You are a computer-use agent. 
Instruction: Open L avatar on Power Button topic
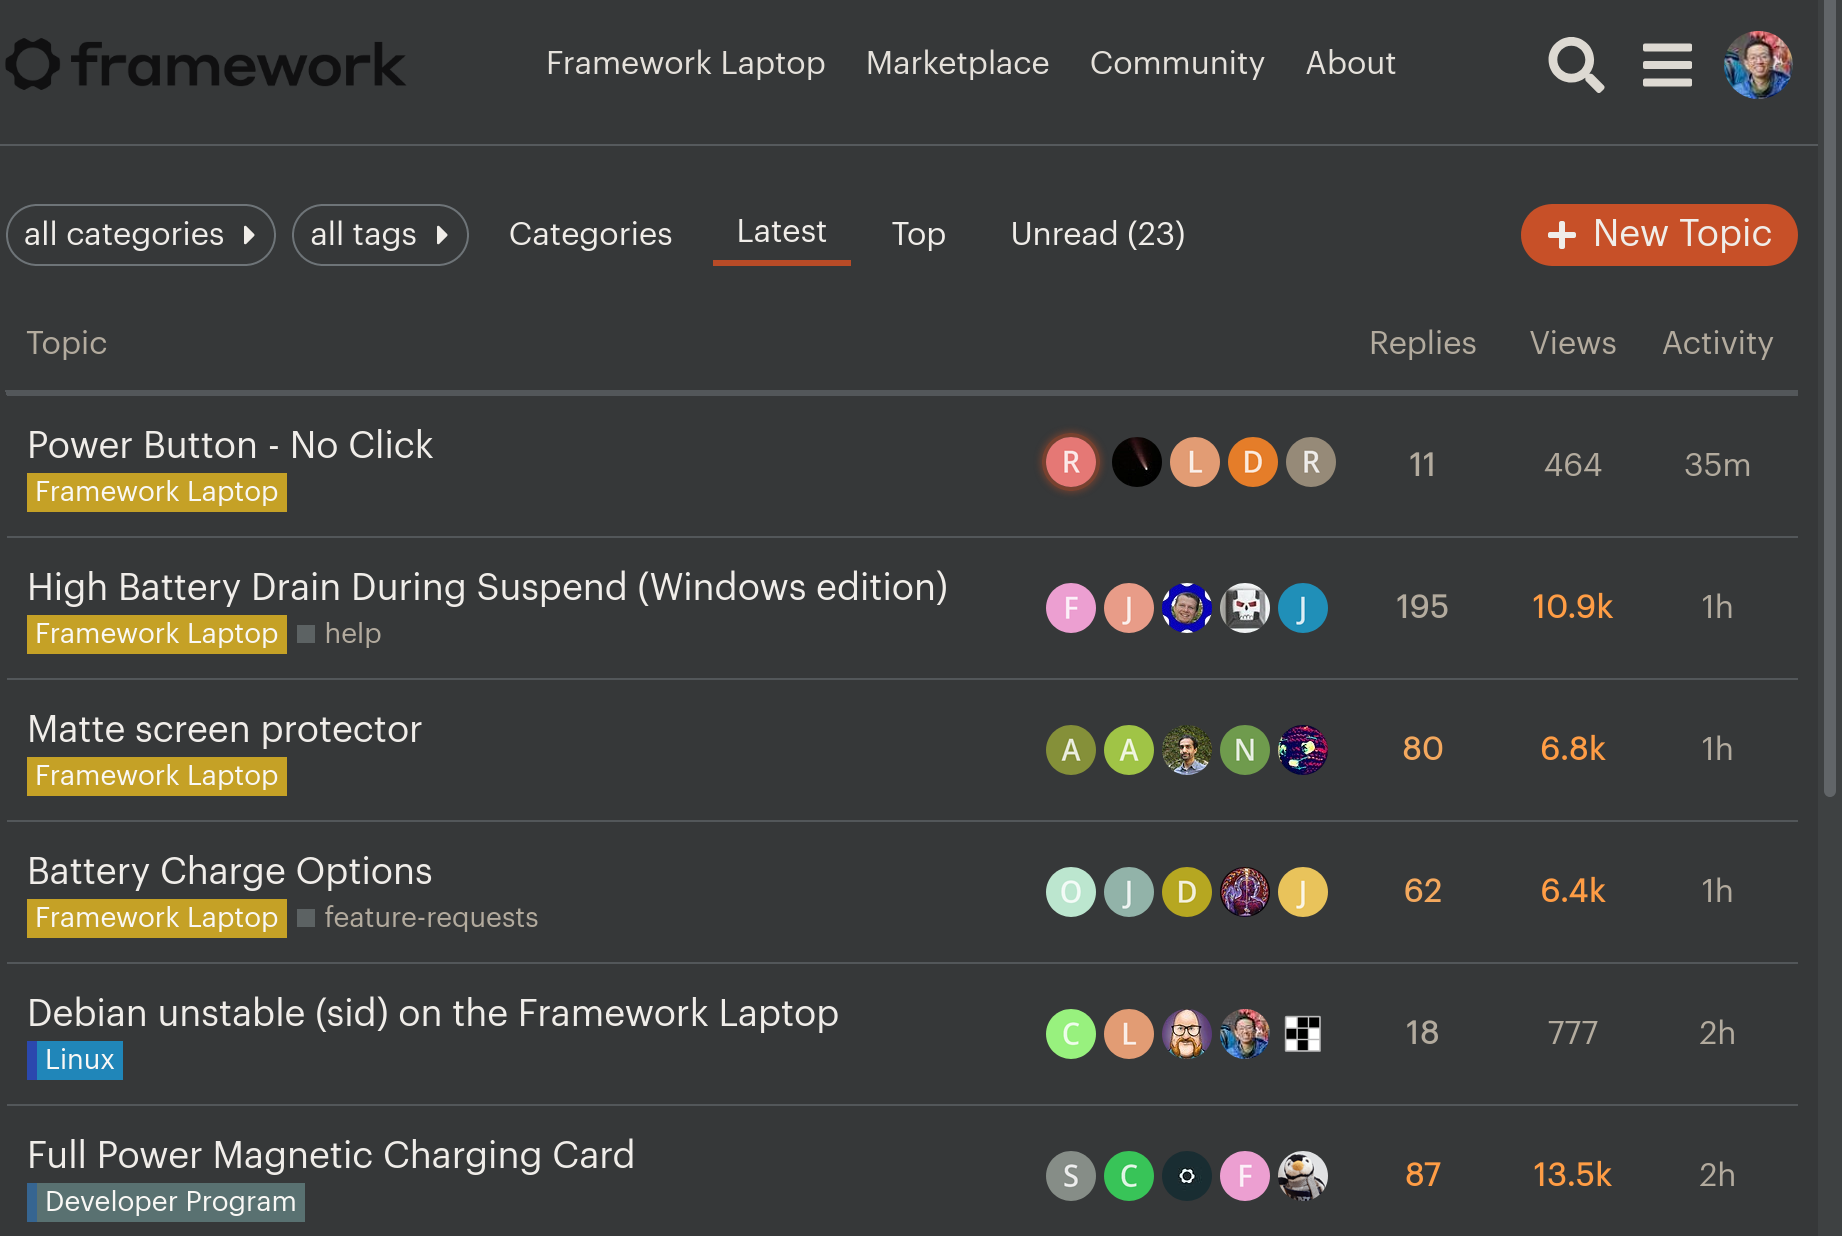[x=1195, y=462]
